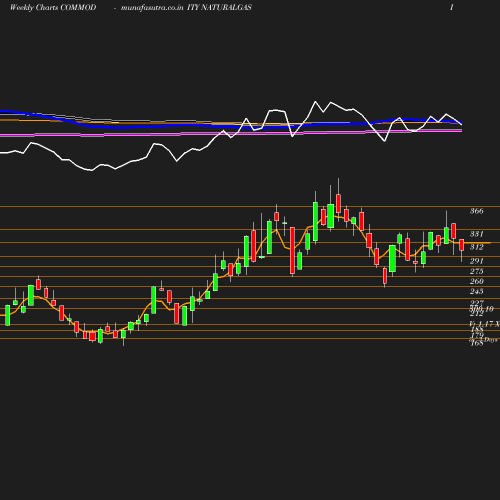The width and height of the screenshot is (500, 500).
Task: Click the 260 price axis label
Action: (477, 281)
